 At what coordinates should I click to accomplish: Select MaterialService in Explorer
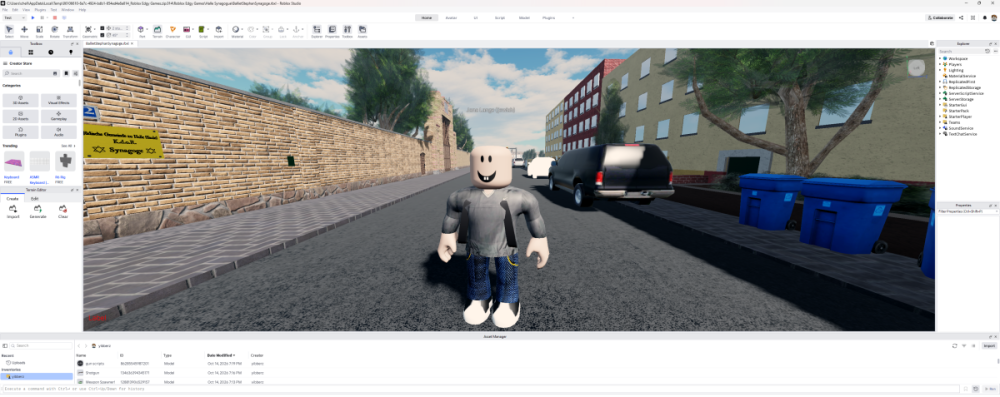[962, 76]
